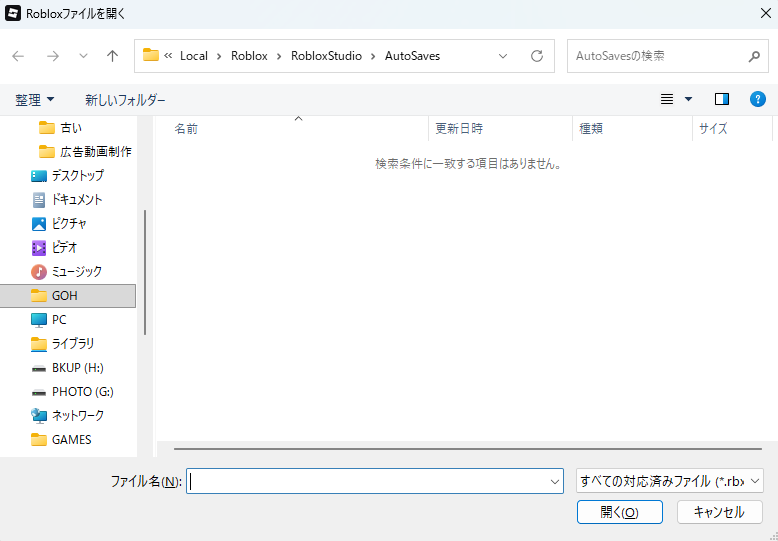Image resolution: width=778 pixels, height=541 pixels.
Task: Click the キャンセル button
Action: click(x=719, y=512)
